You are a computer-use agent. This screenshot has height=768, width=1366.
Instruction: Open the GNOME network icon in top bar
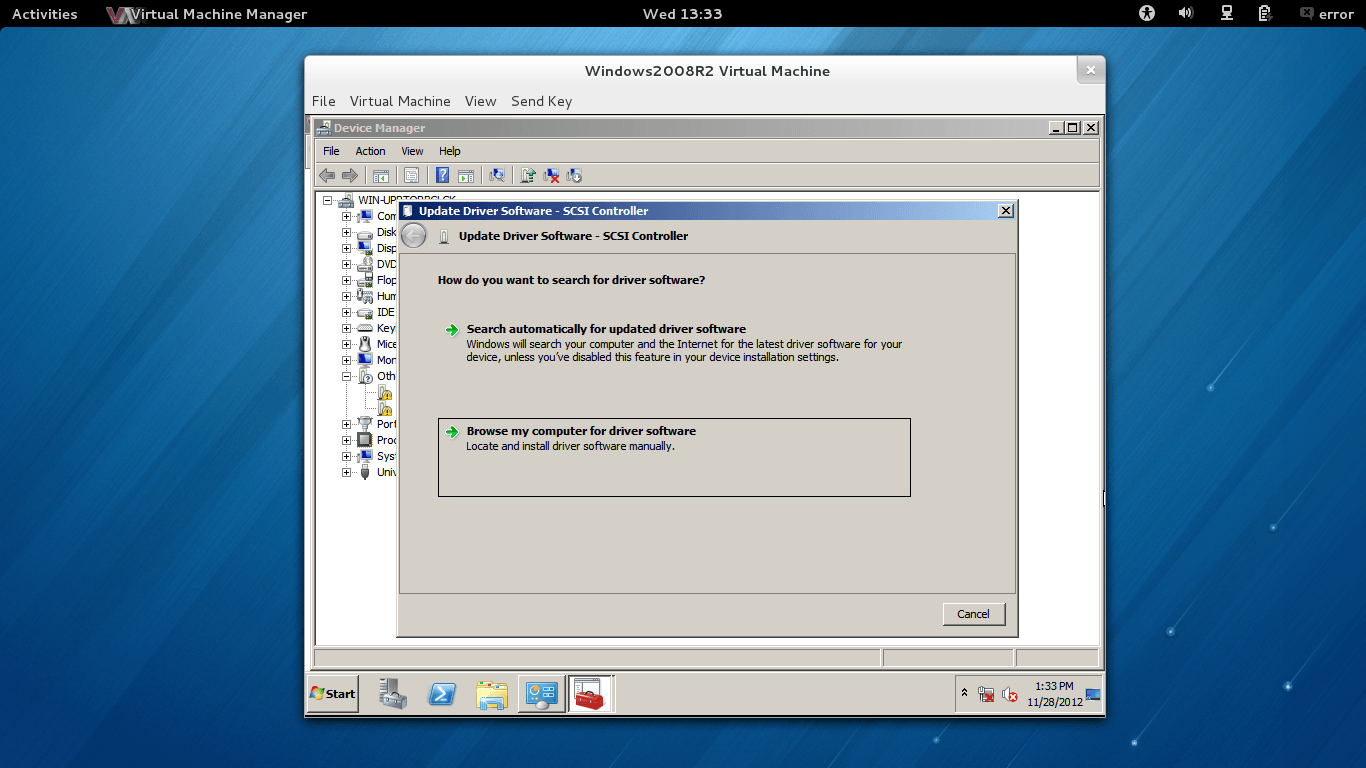[x=1226, y=13]
